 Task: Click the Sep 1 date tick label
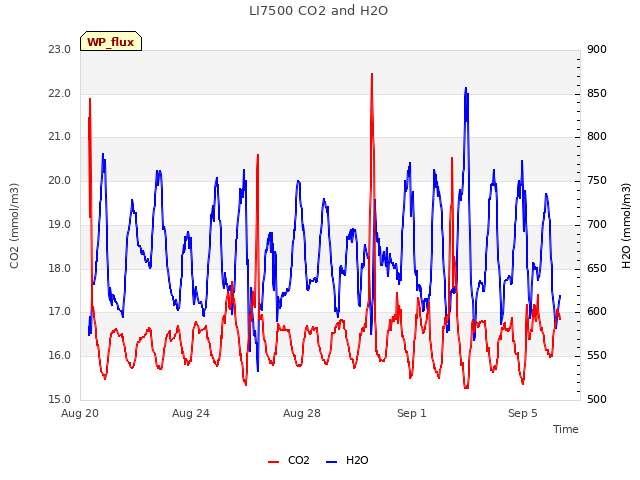tap(412, 413)
